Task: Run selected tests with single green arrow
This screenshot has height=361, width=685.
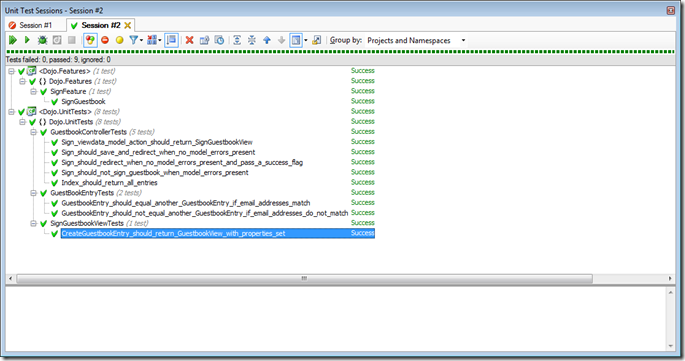Action: (27, 40)
